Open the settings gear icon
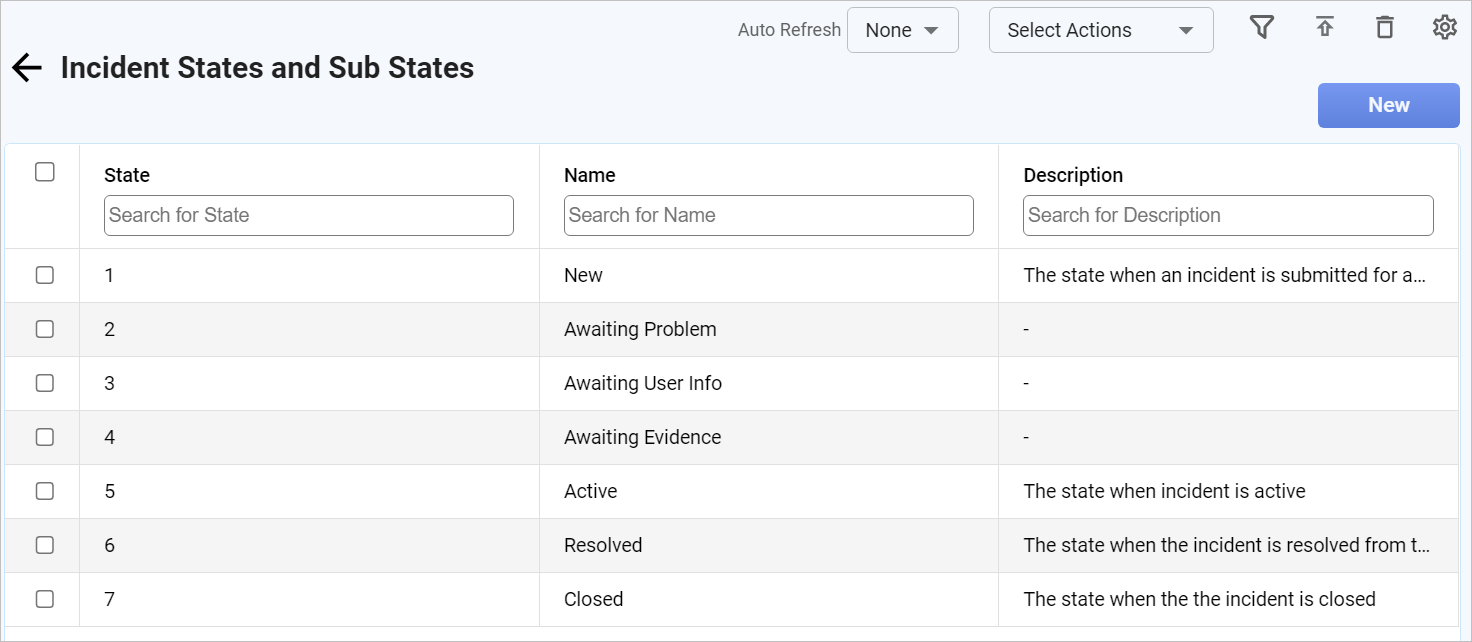Screen dimensions: 1472x642 tap(1444, 28)
